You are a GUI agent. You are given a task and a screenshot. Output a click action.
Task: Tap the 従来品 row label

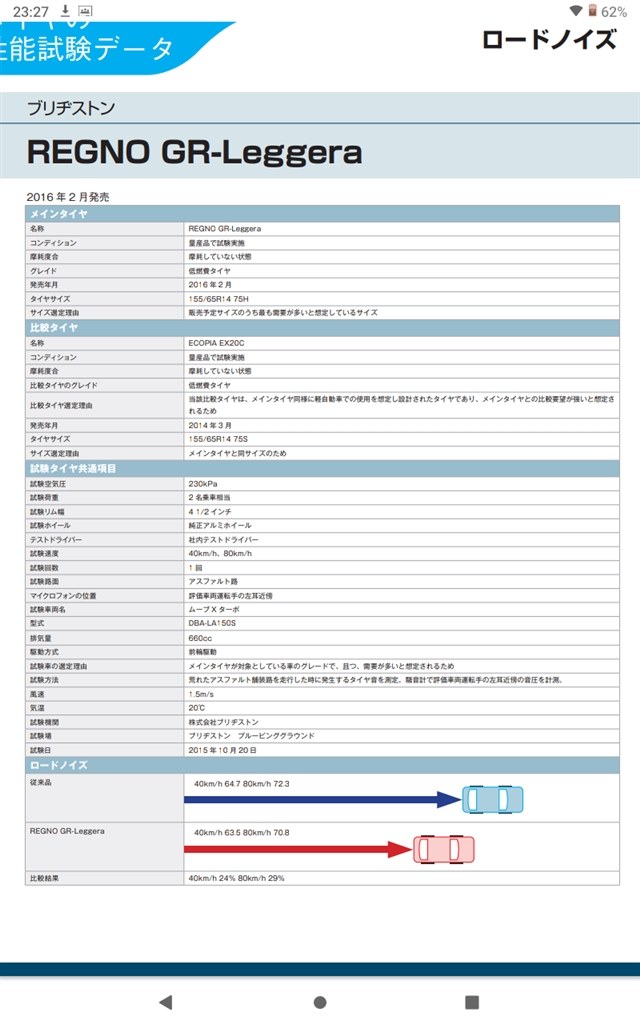[40, 782]
